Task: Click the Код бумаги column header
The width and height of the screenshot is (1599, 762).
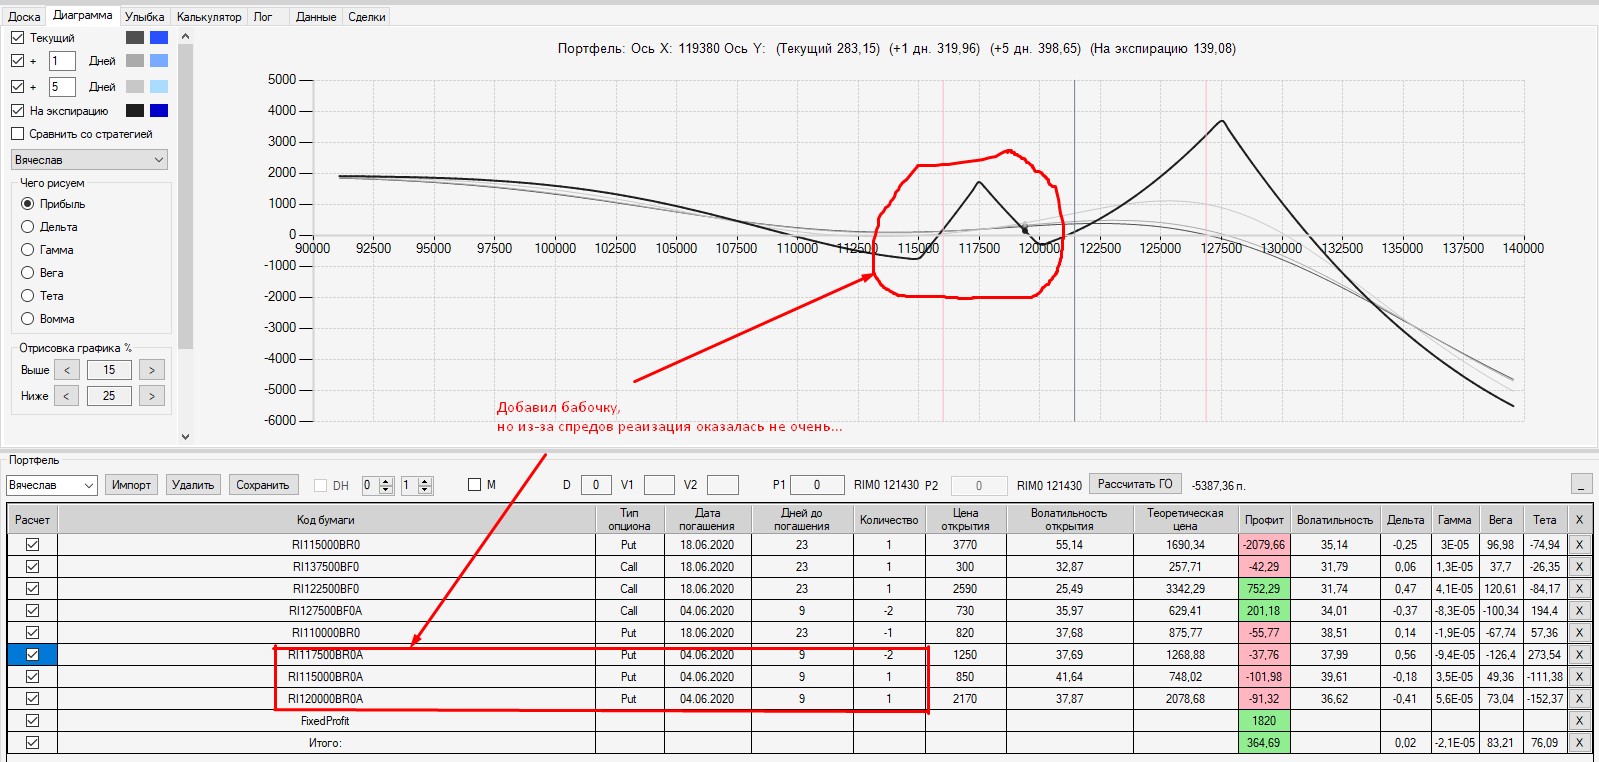Action: pos(326,520)
